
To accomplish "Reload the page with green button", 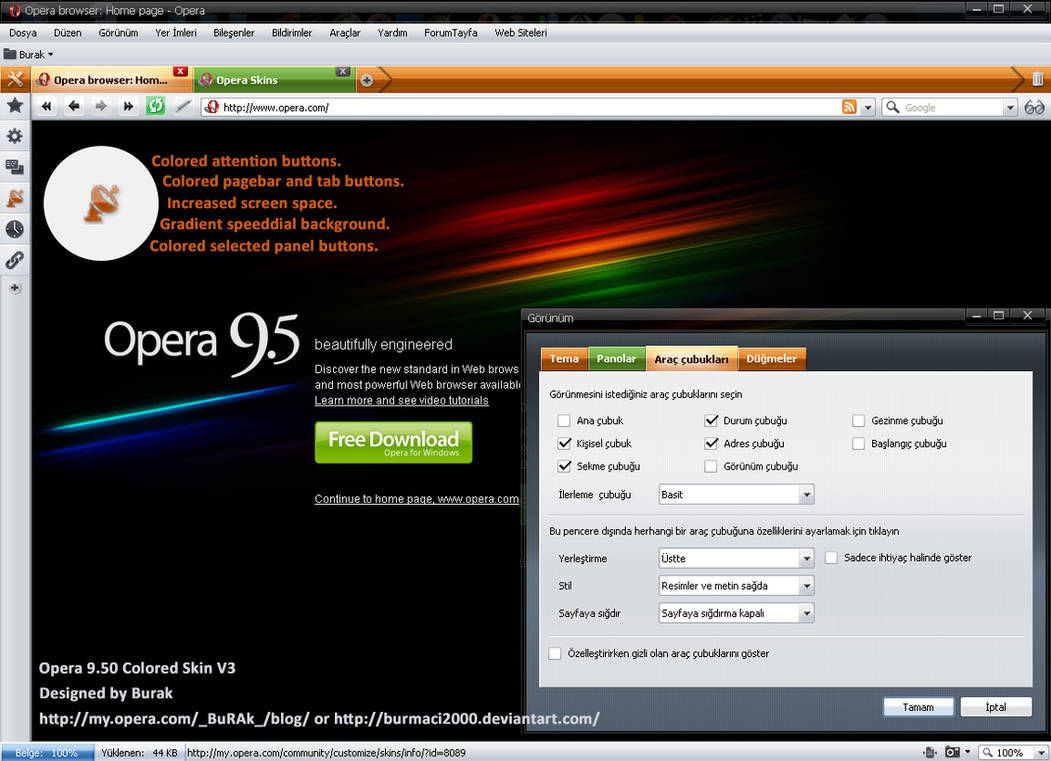I will click(x=156, y=106).
